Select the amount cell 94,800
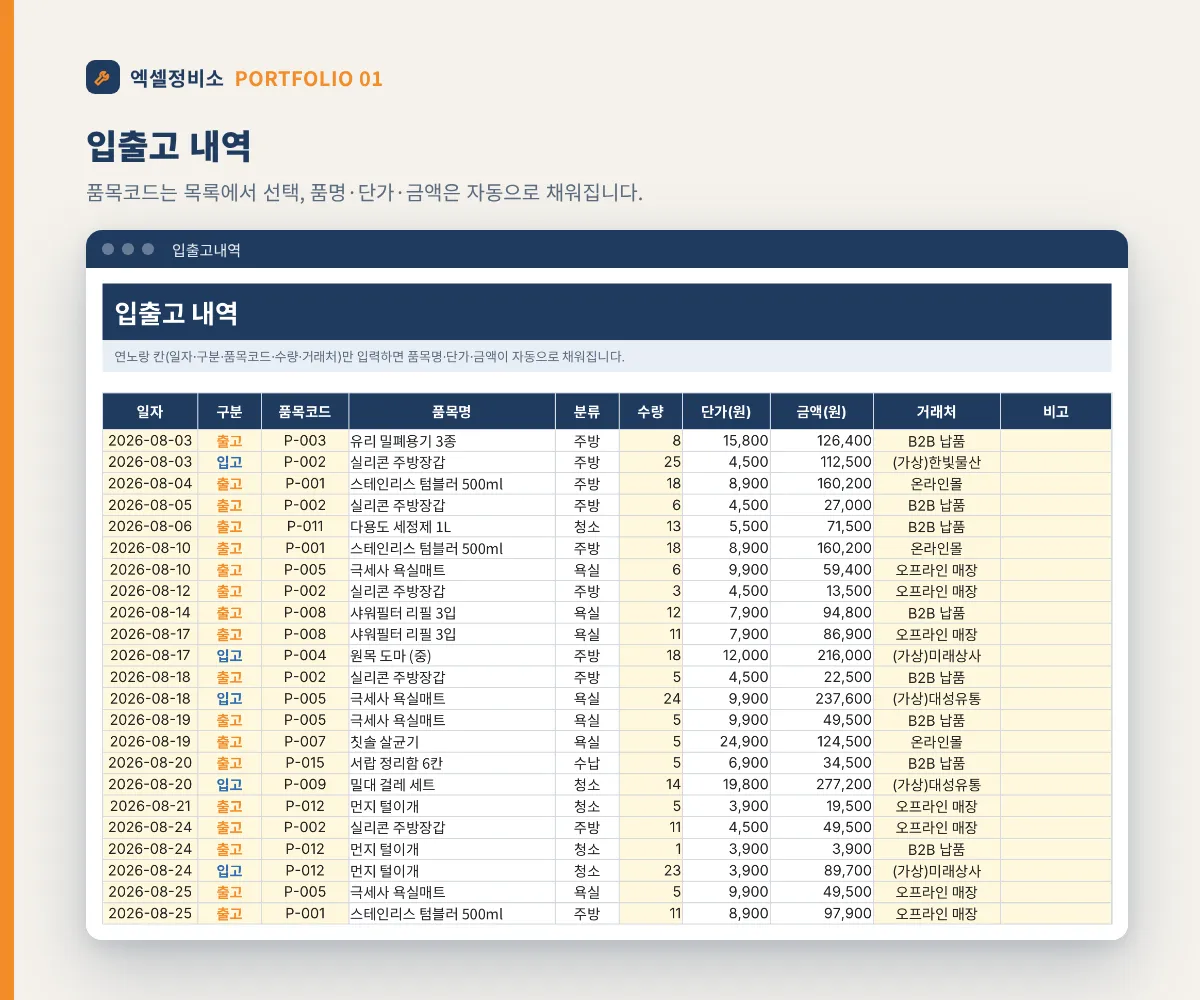 coord(822,612)
